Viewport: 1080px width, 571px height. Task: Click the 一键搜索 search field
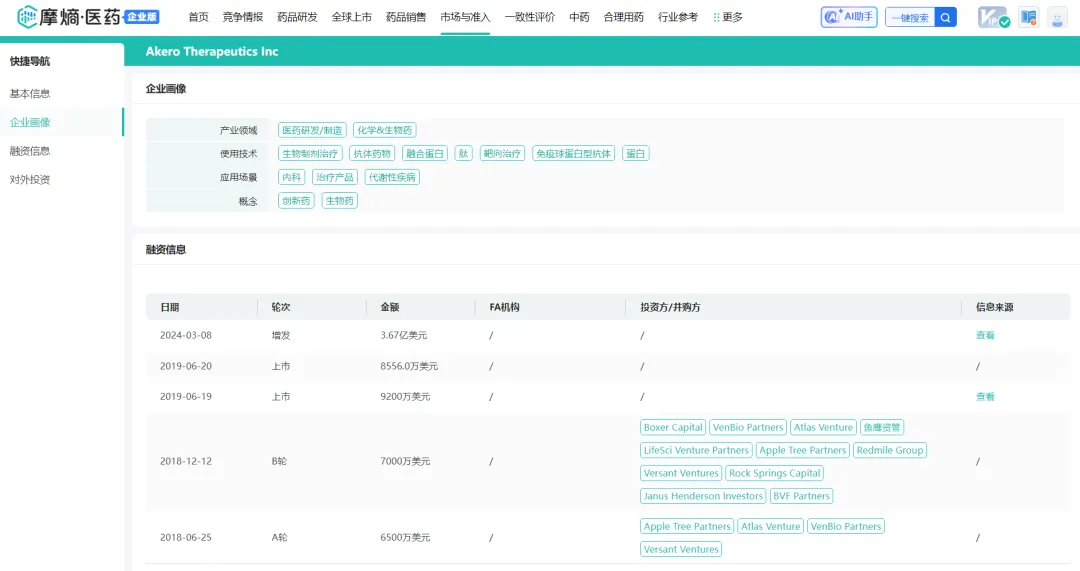click(x=909, y=17)
